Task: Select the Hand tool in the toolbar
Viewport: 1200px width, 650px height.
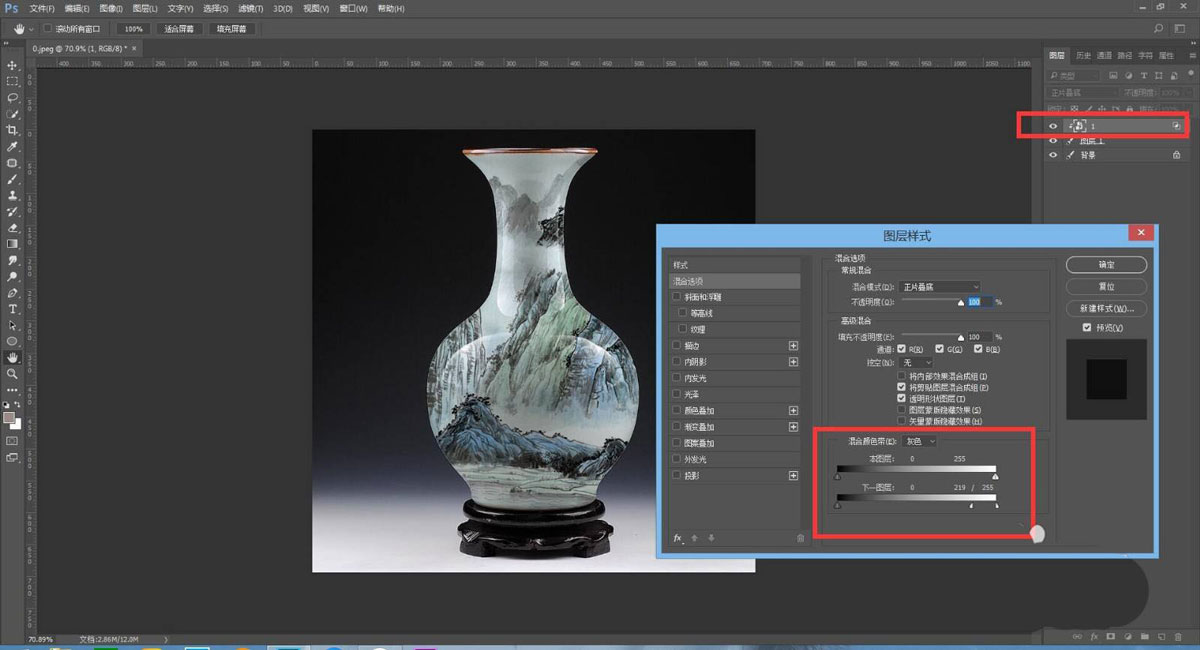Action: click(13, 357)
